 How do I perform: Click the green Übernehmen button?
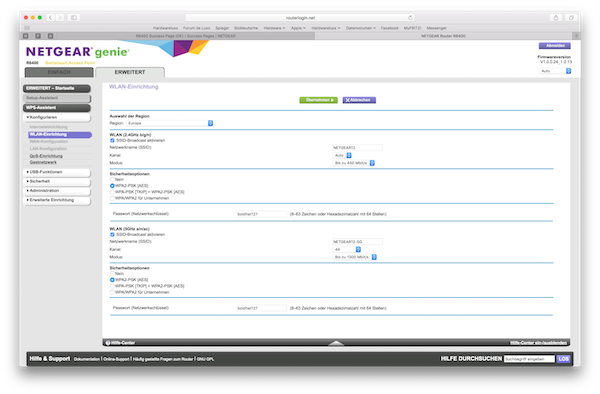[318, 100]
